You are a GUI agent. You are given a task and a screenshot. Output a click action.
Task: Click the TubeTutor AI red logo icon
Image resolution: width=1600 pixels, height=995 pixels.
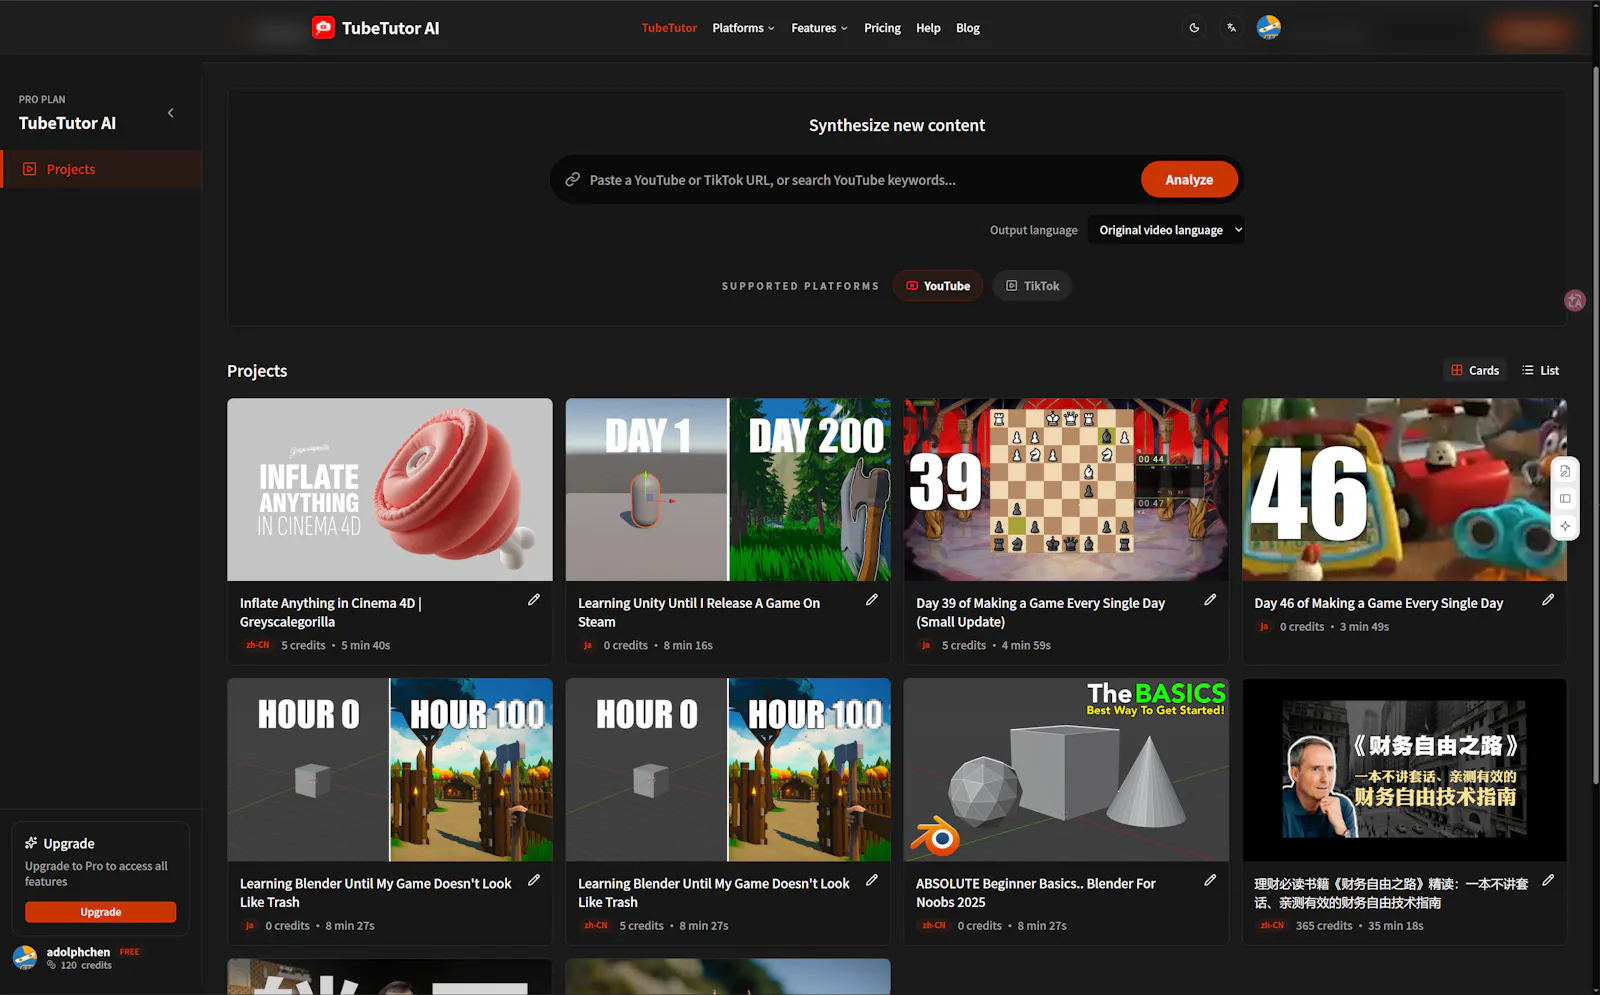pyautogui.click(x=323, y=28)
